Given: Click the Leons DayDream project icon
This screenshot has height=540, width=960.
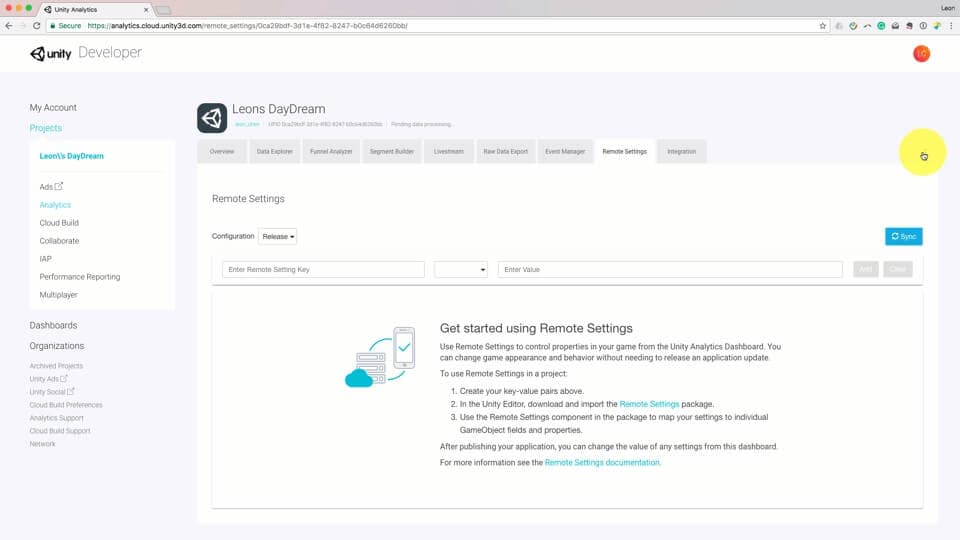Looking at the screenshot, I should click(x=212, y=118).
